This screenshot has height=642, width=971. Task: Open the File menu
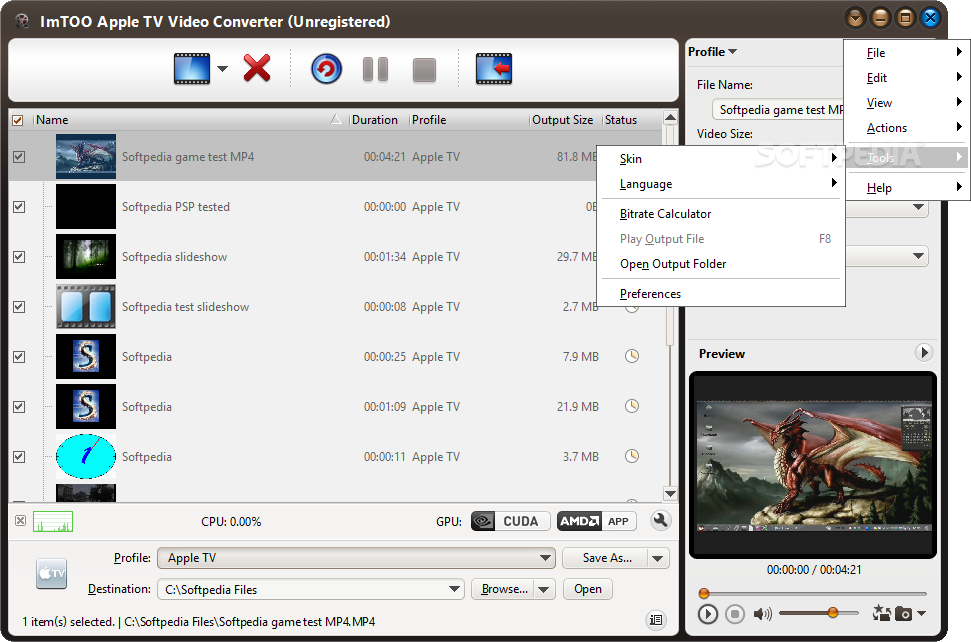pos(906,53)
